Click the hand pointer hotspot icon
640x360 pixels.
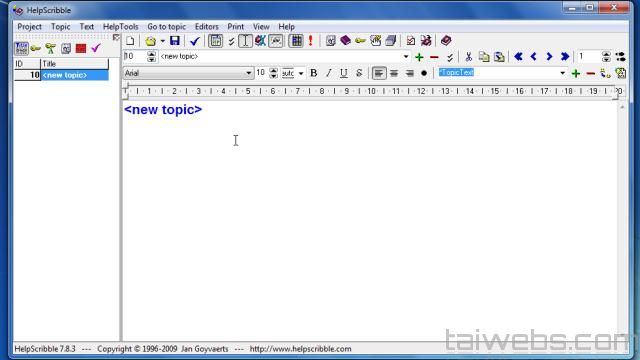click(x=376, y=40)
